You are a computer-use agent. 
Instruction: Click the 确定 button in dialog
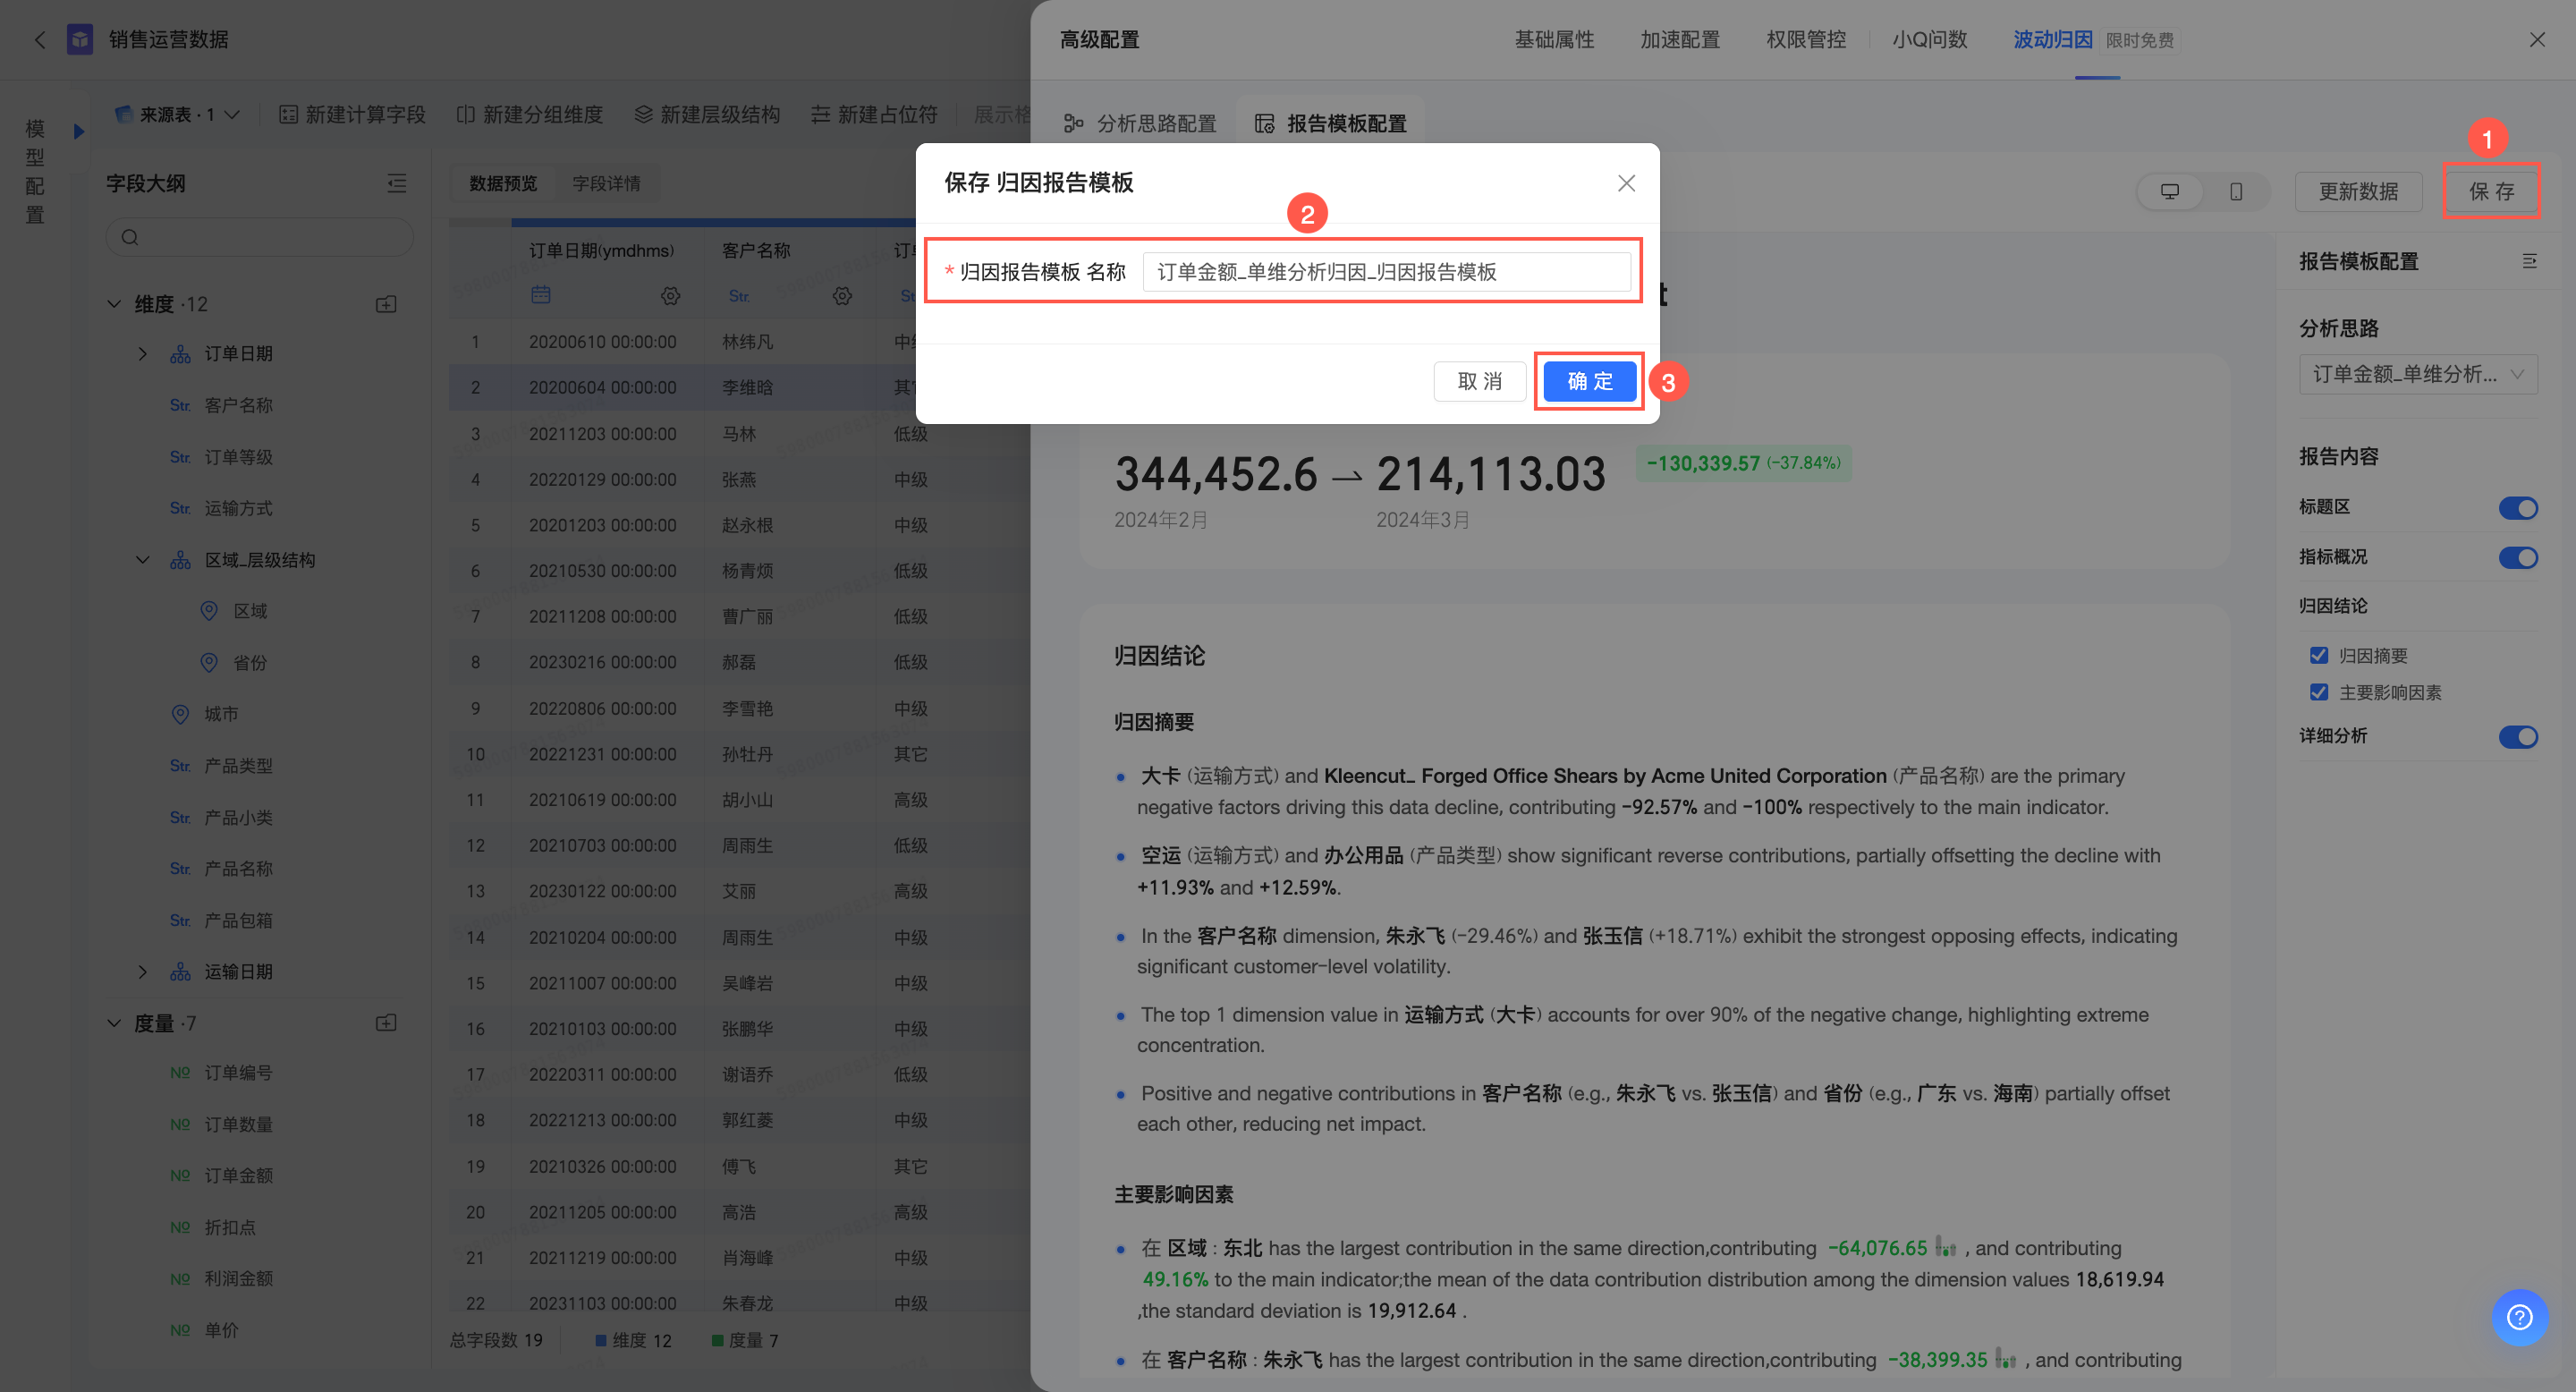(1589, 381)
